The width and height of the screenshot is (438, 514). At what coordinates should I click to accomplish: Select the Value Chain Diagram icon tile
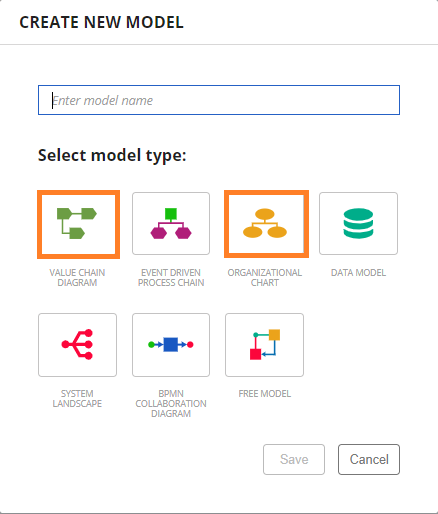78,224
